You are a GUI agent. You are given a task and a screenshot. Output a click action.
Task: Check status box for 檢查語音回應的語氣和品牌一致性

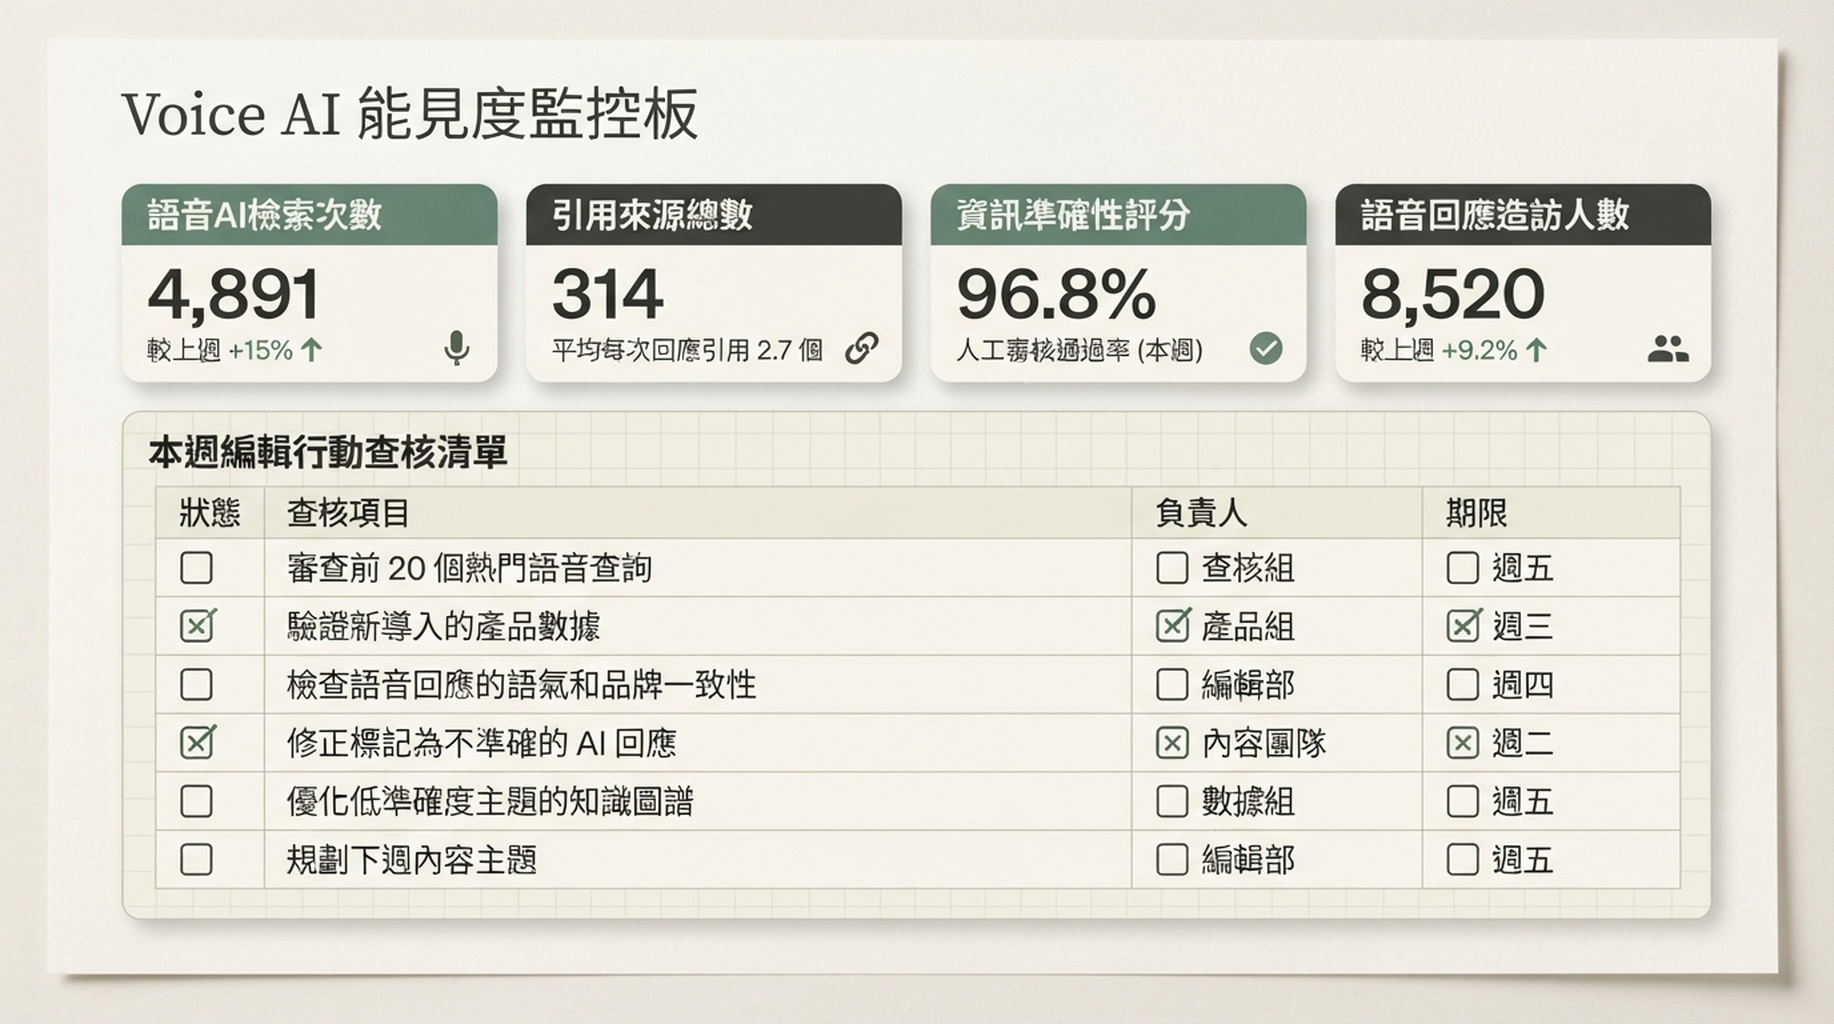(197, 685)
